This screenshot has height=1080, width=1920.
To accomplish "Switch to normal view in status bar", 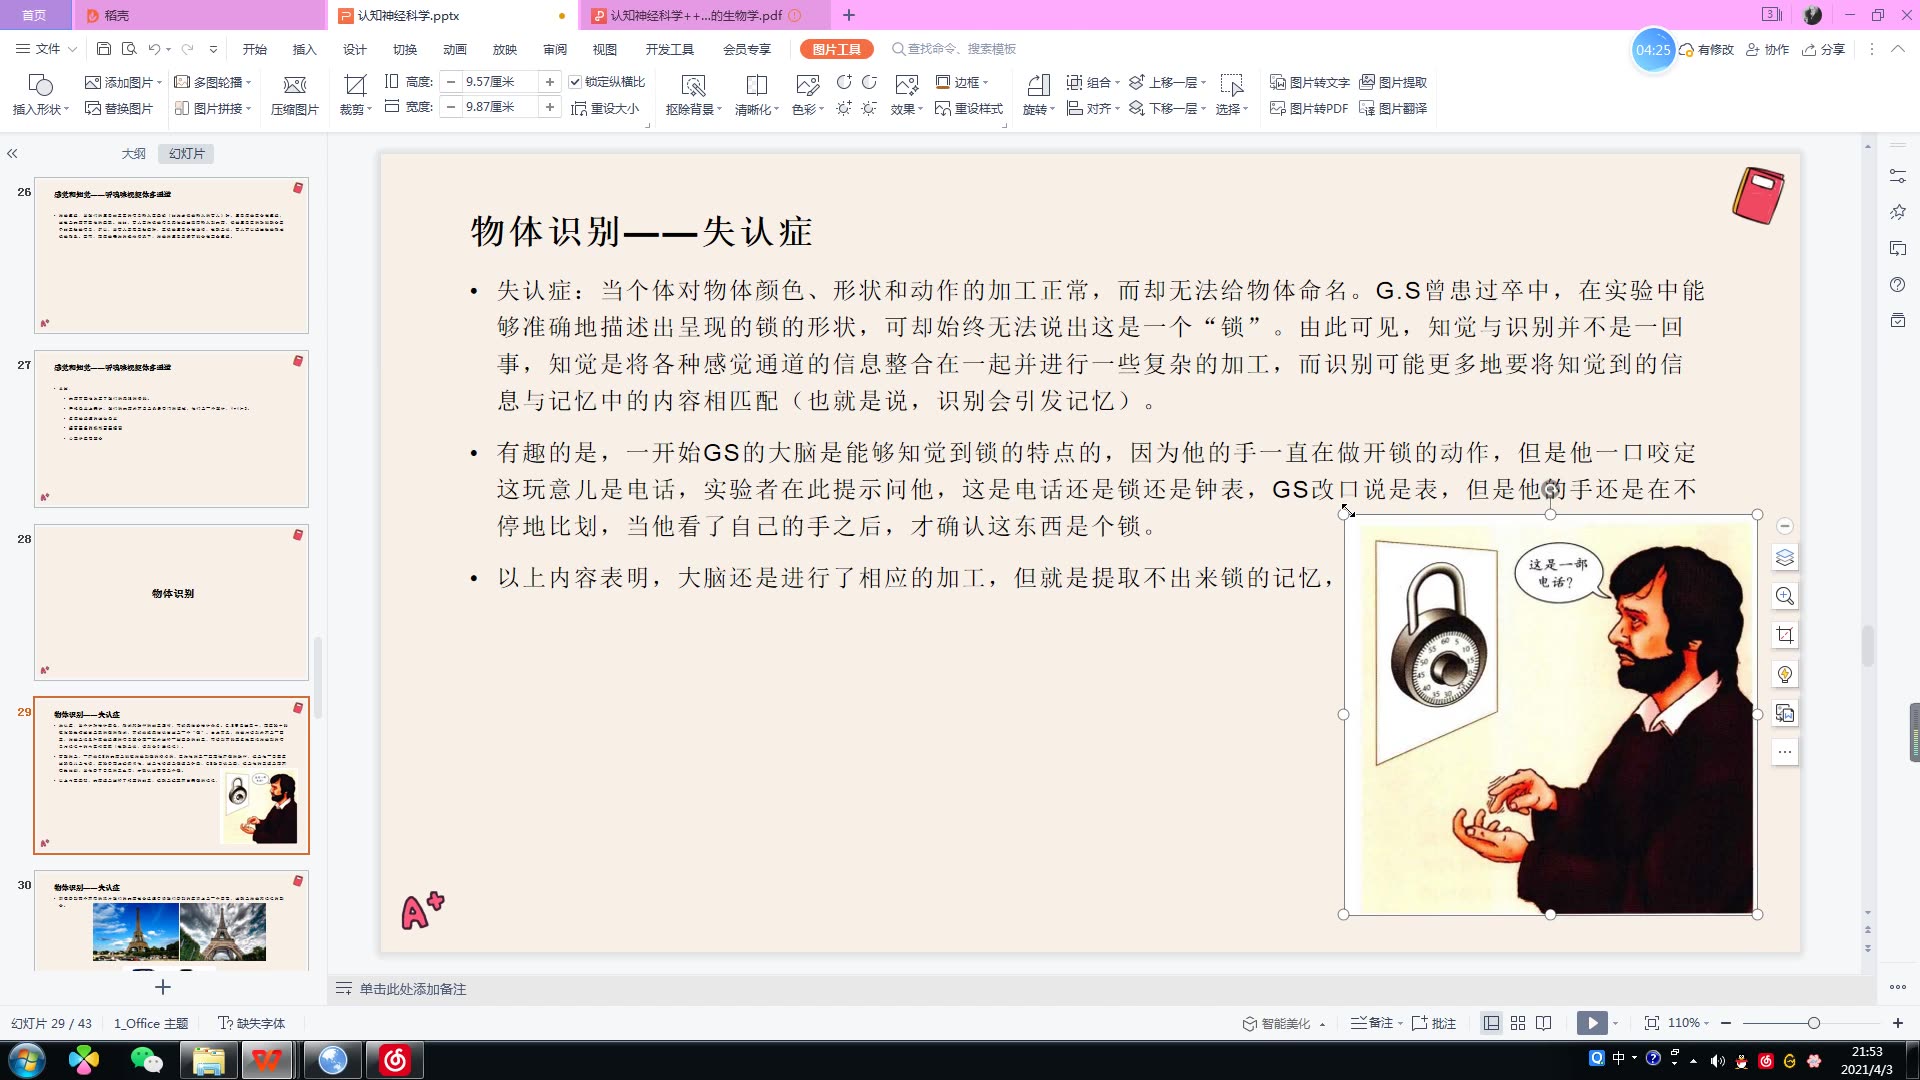I will 1491,1023.
